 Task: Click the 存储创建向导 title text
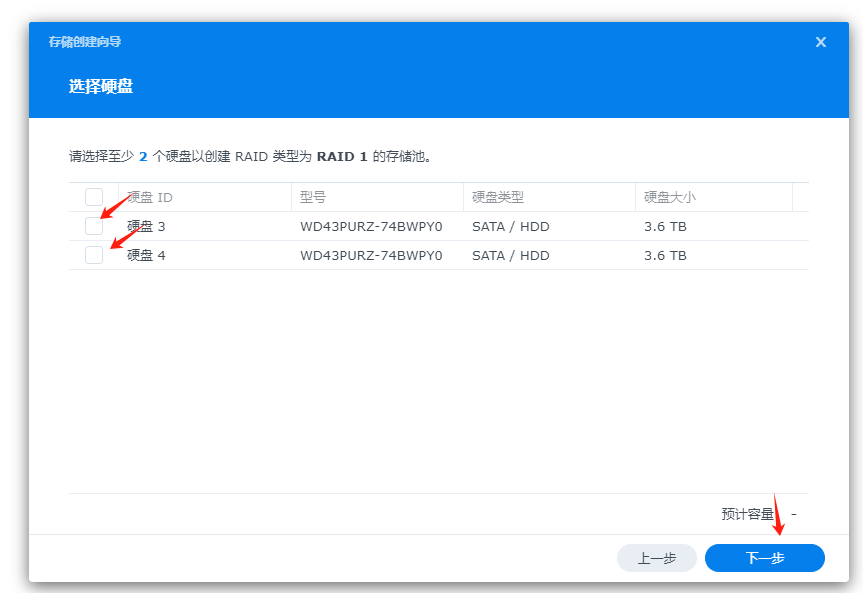(x=85, y=42)
